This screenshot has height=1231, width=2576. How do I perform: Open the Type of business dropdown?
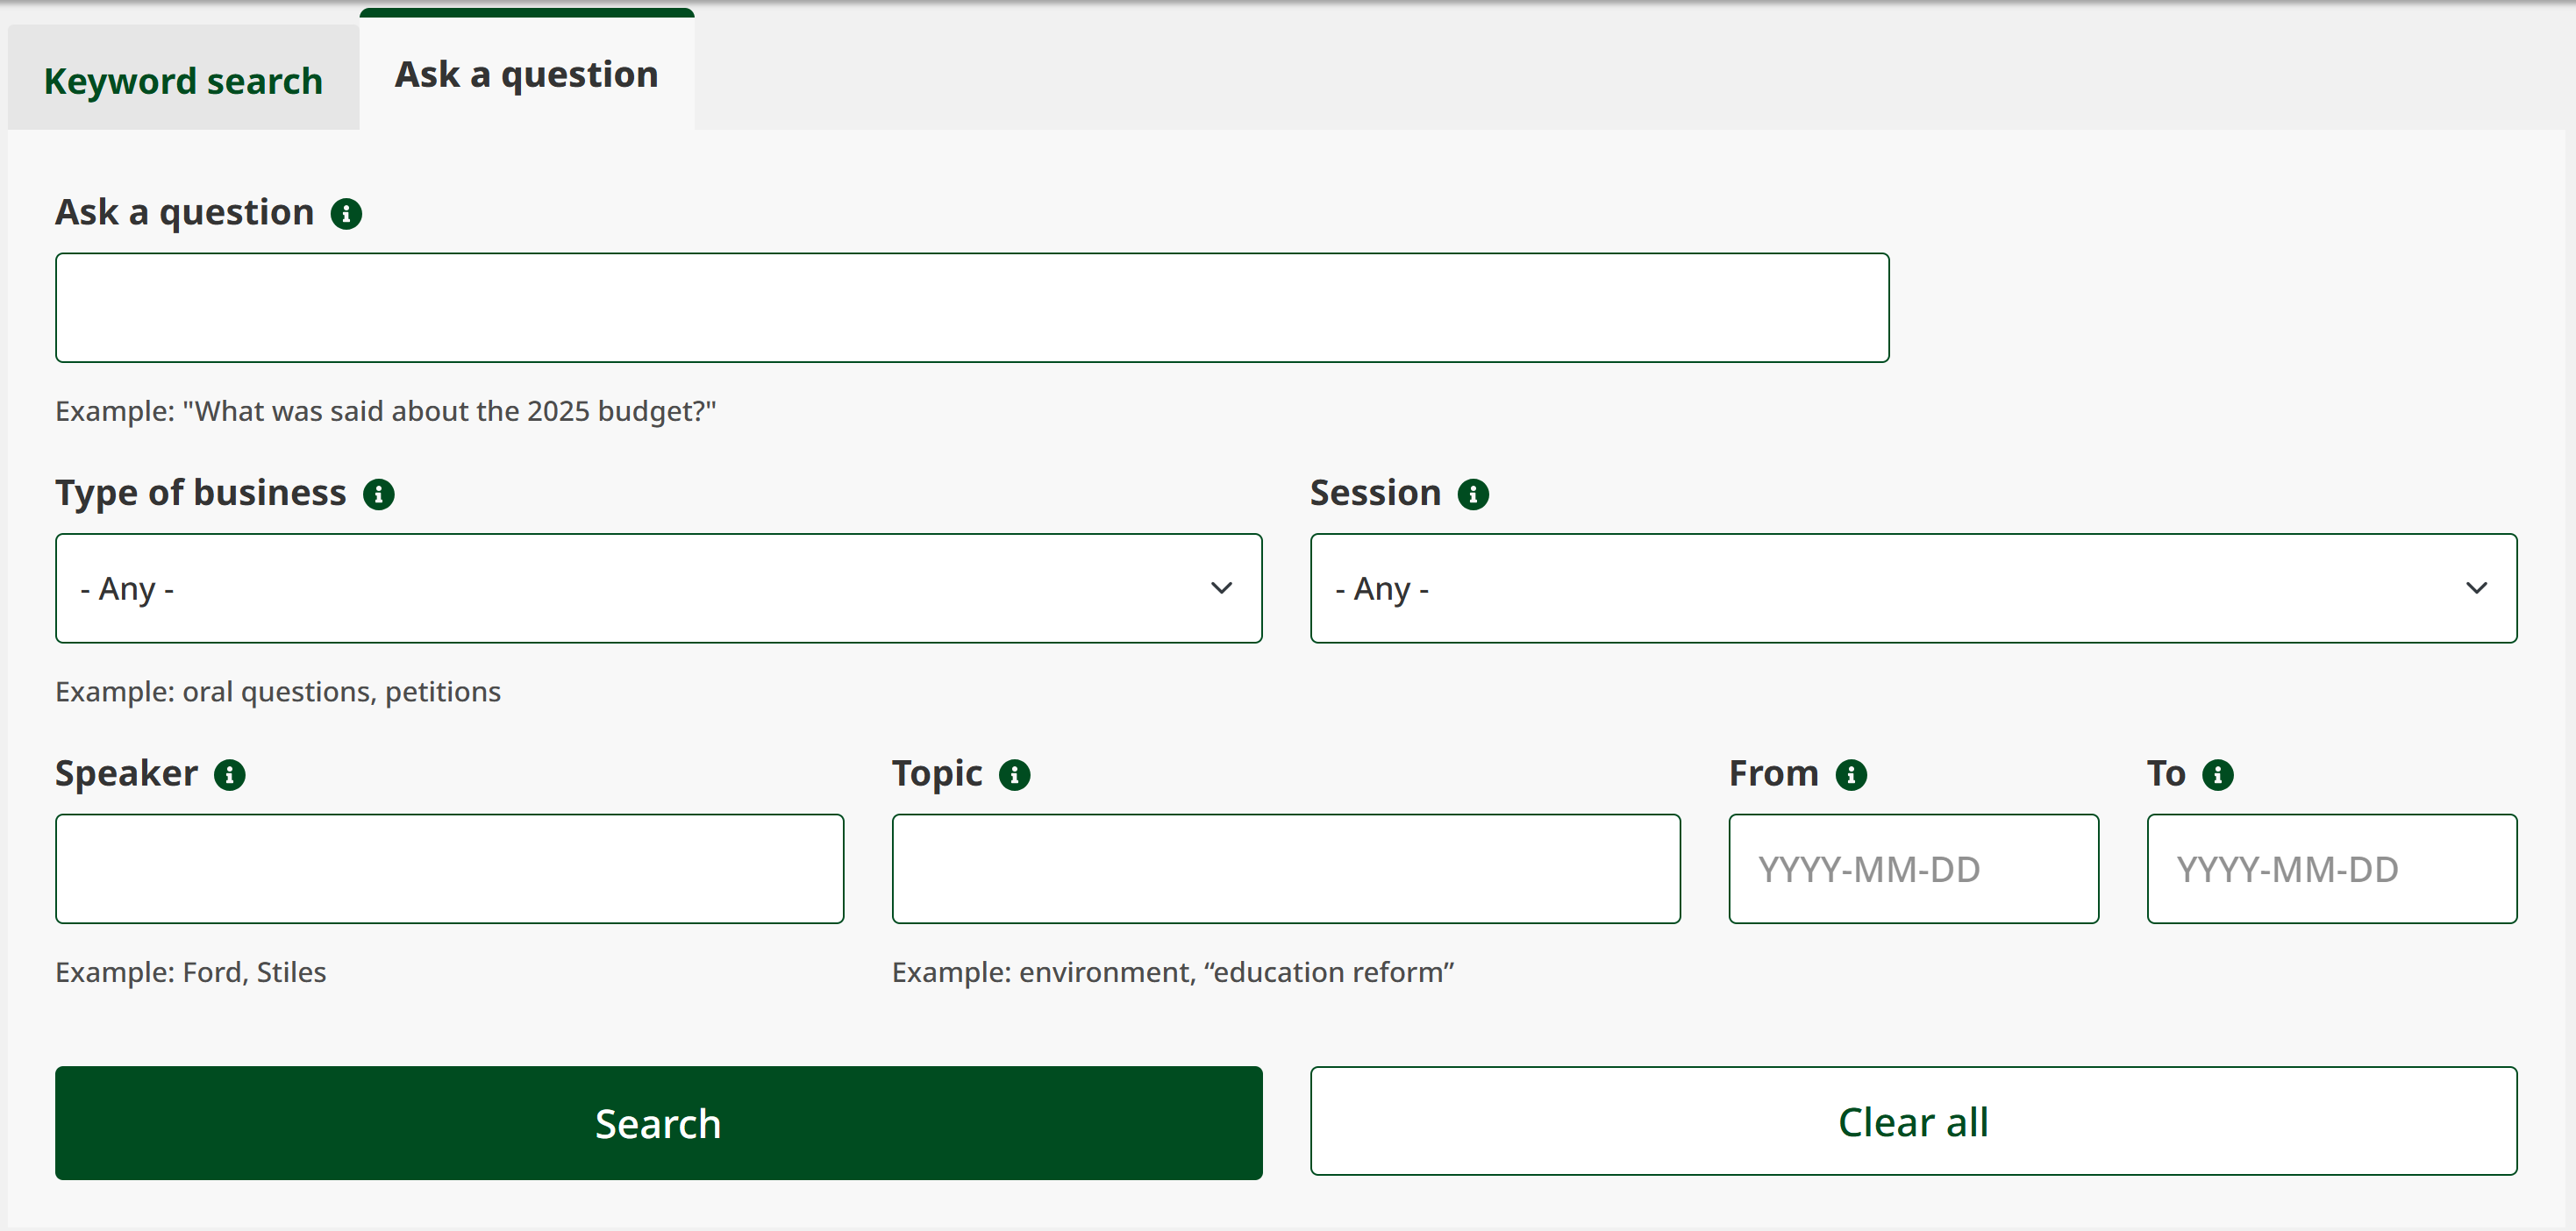(x=659, y=588)
